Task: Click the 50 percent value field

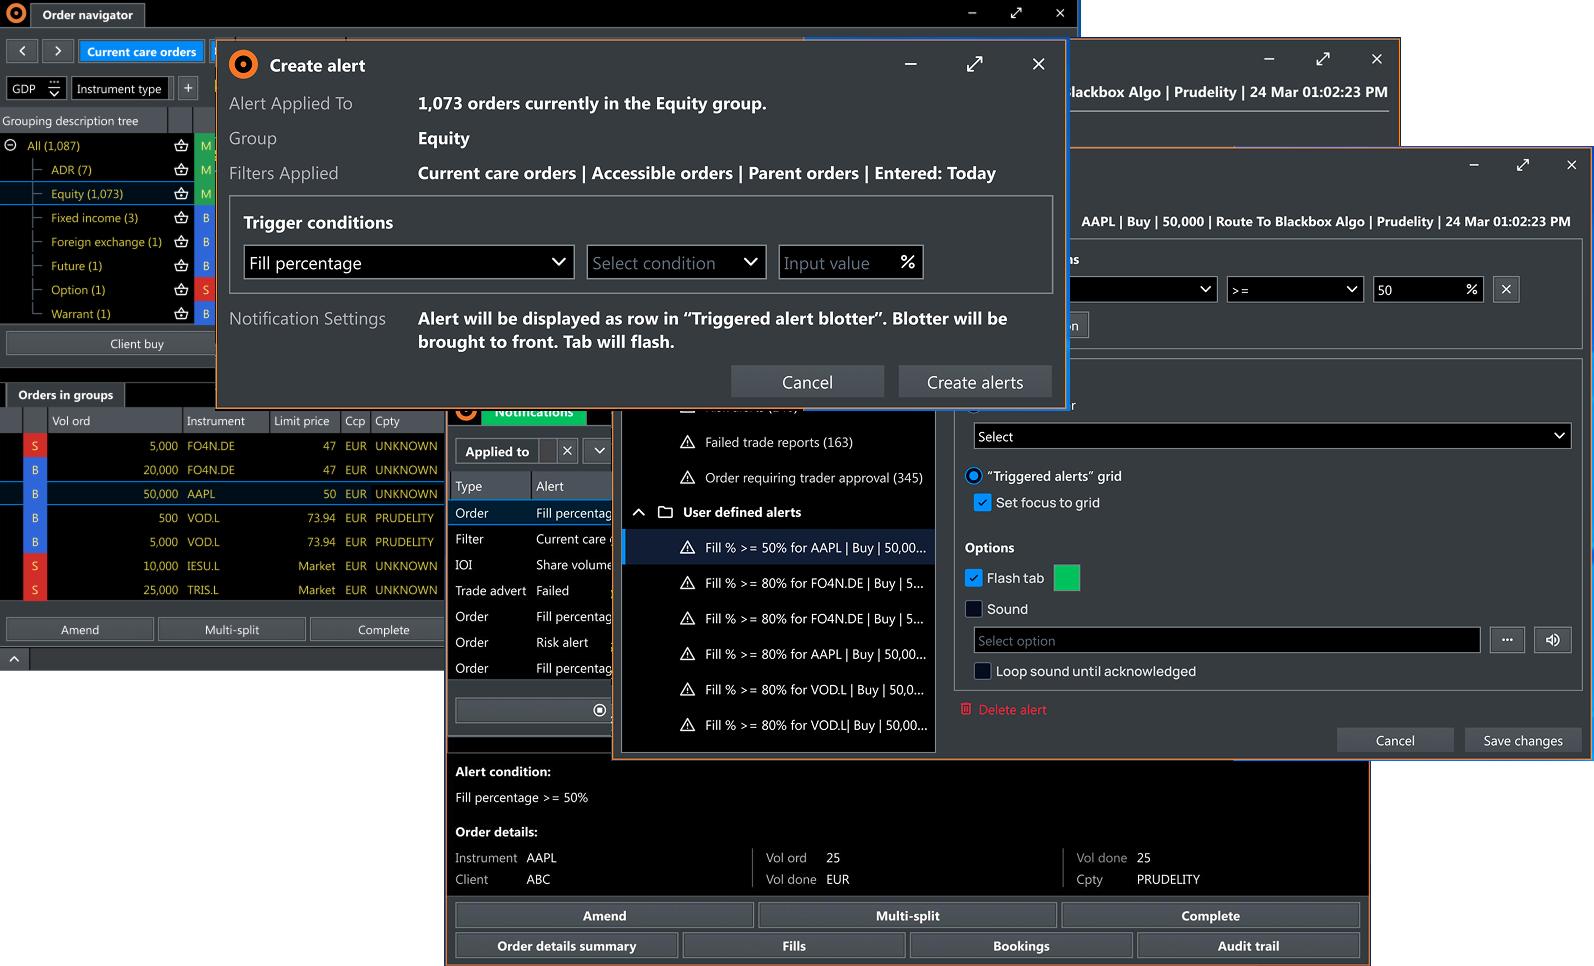Action: tap(1429, 290)
